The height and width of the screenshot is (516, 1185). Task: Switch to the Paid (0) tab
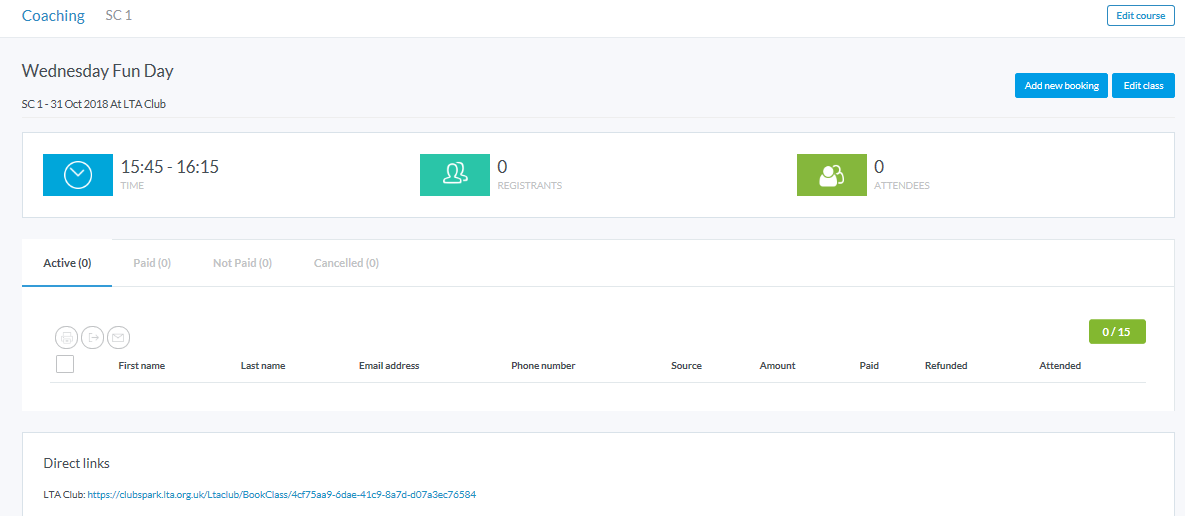(152, 263)
